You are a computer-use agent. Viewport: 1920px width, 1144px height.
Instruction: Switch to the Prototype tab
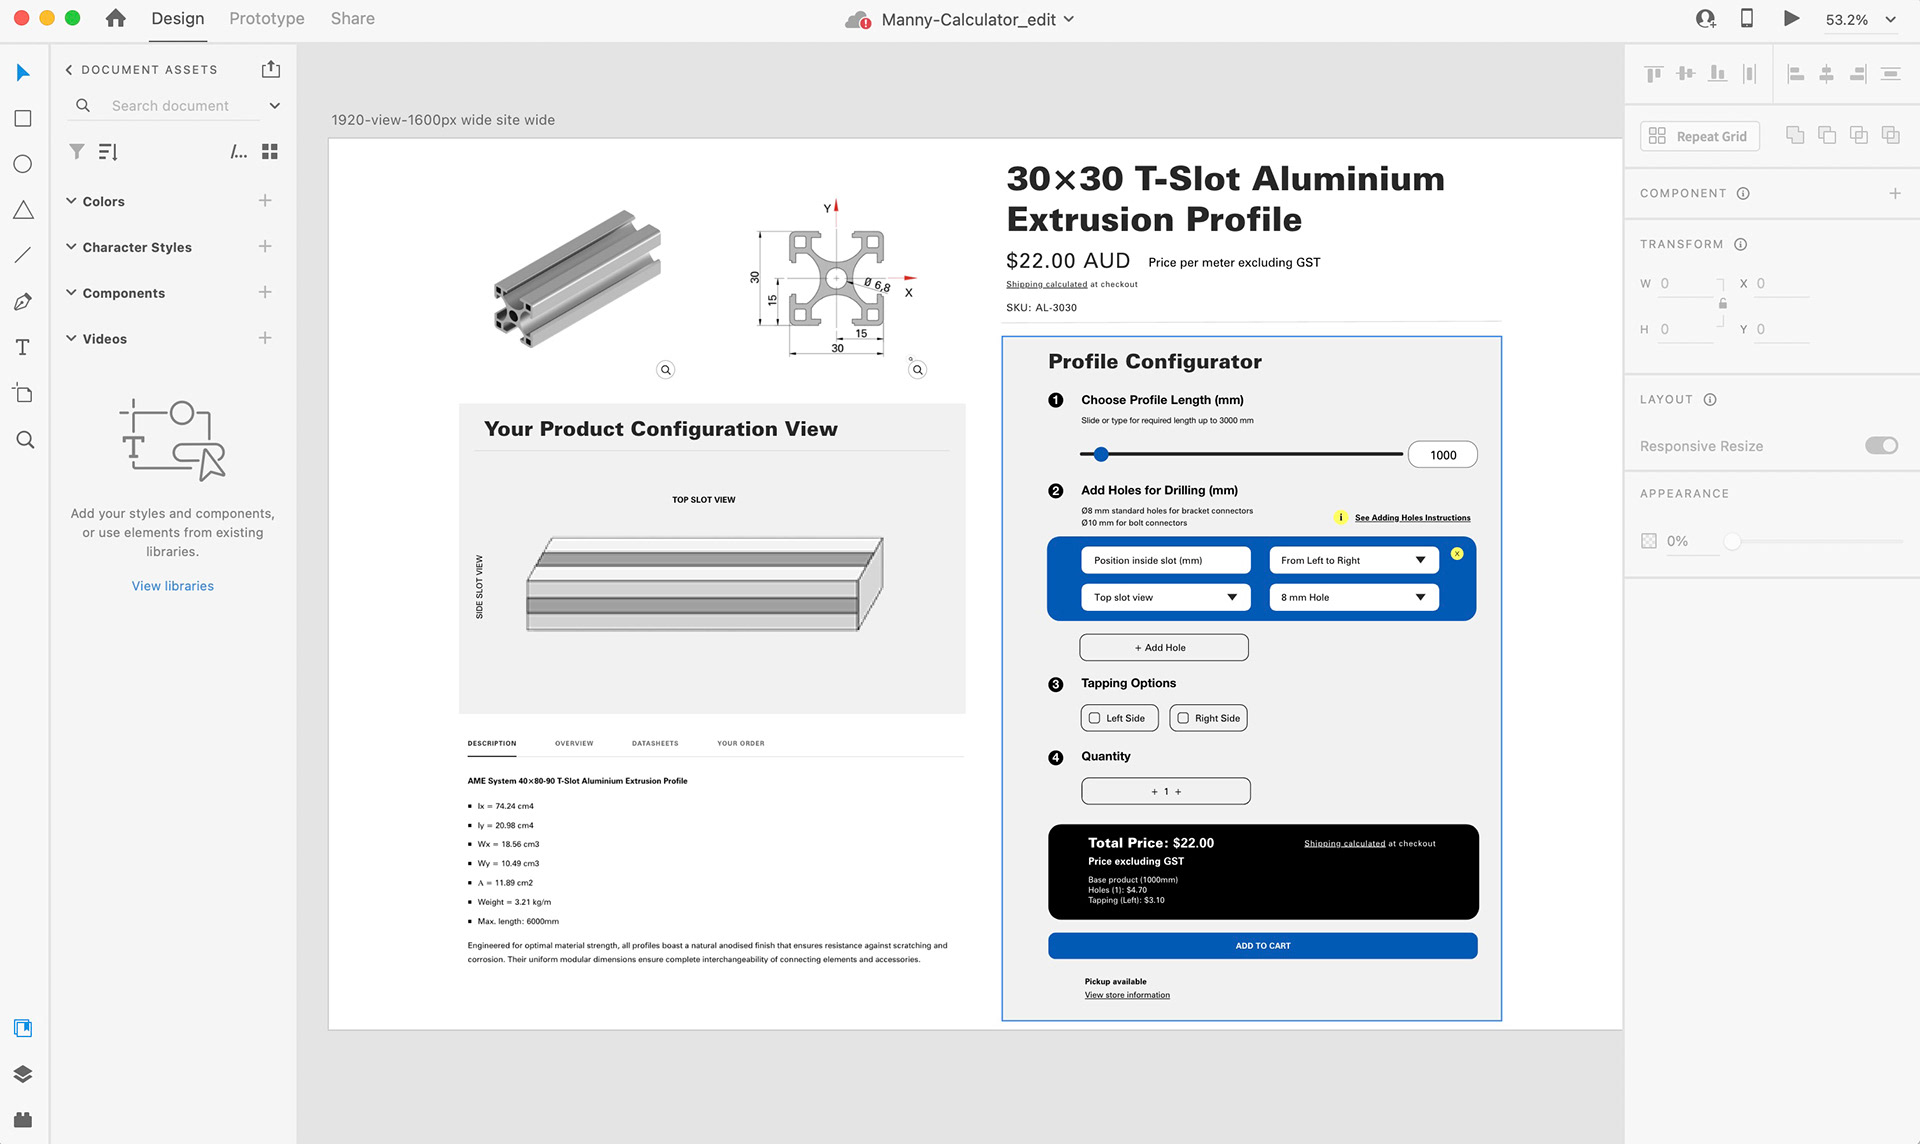pyautogui.click(x=266, y=19)
